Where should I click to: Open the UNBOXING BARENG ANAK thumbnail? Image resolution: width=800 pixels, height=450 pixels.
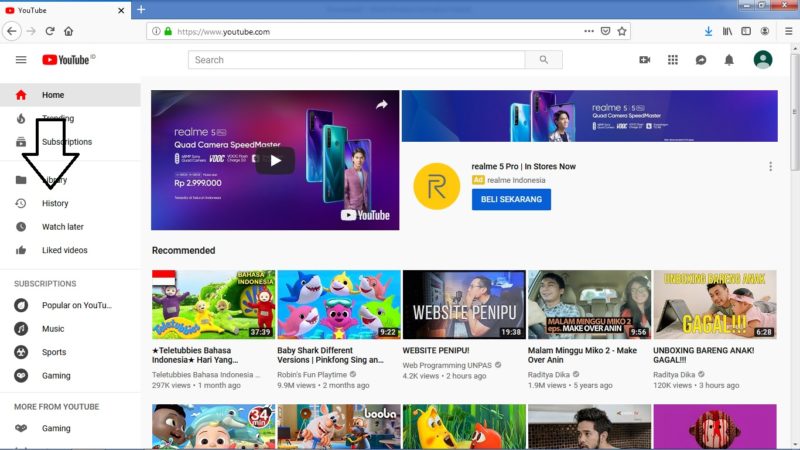715,305
